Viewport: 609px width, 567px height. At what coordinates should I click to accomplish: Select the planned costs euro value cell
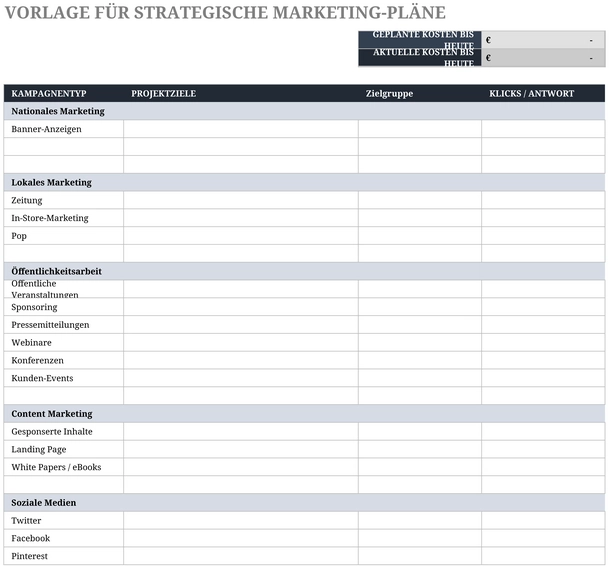543,40
